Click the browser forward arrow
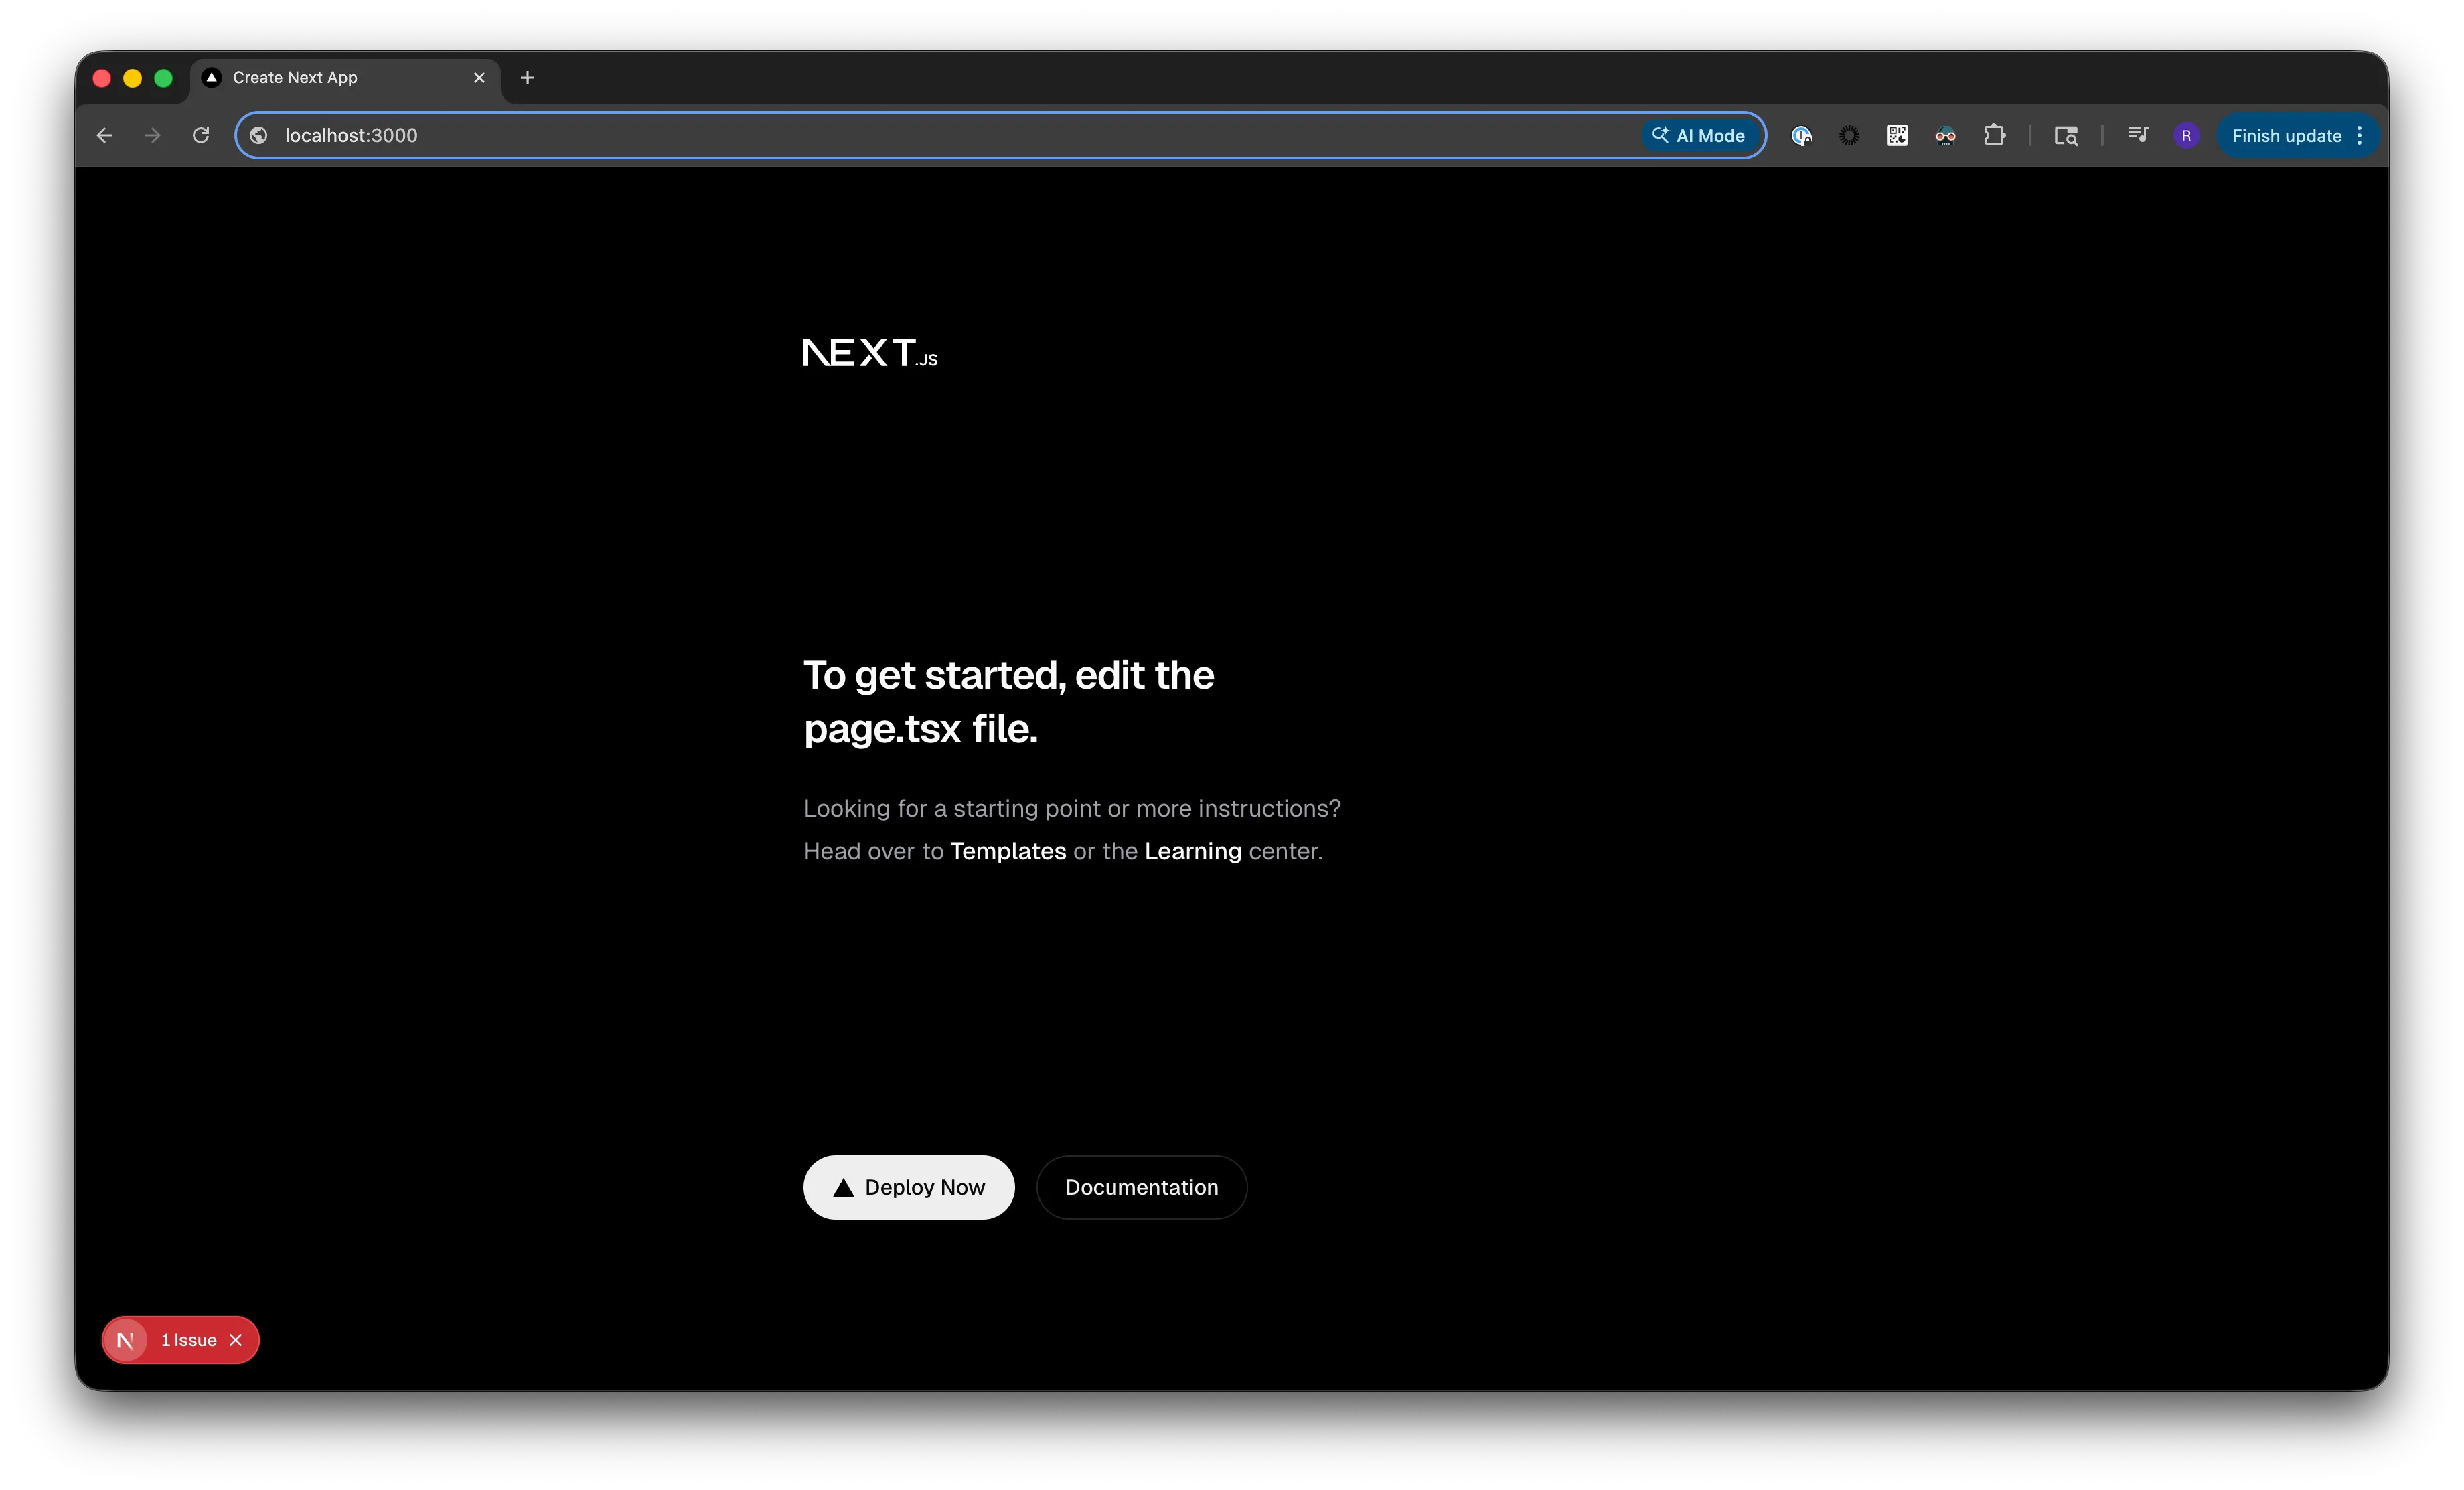This screenshot has height=1490, width=2464. [x=152, y=135]
